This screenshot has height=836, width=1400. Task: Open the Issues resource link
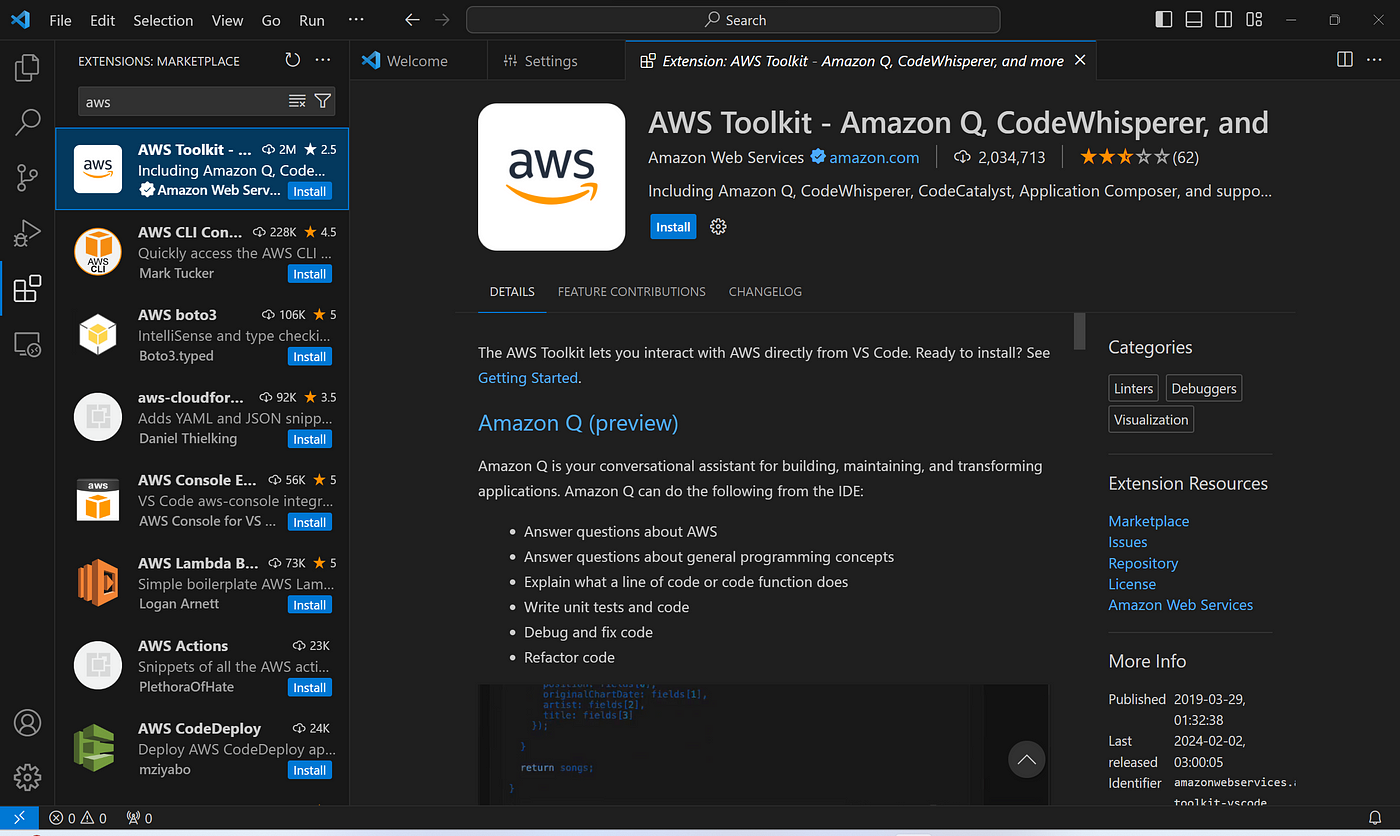(1128, 542)
